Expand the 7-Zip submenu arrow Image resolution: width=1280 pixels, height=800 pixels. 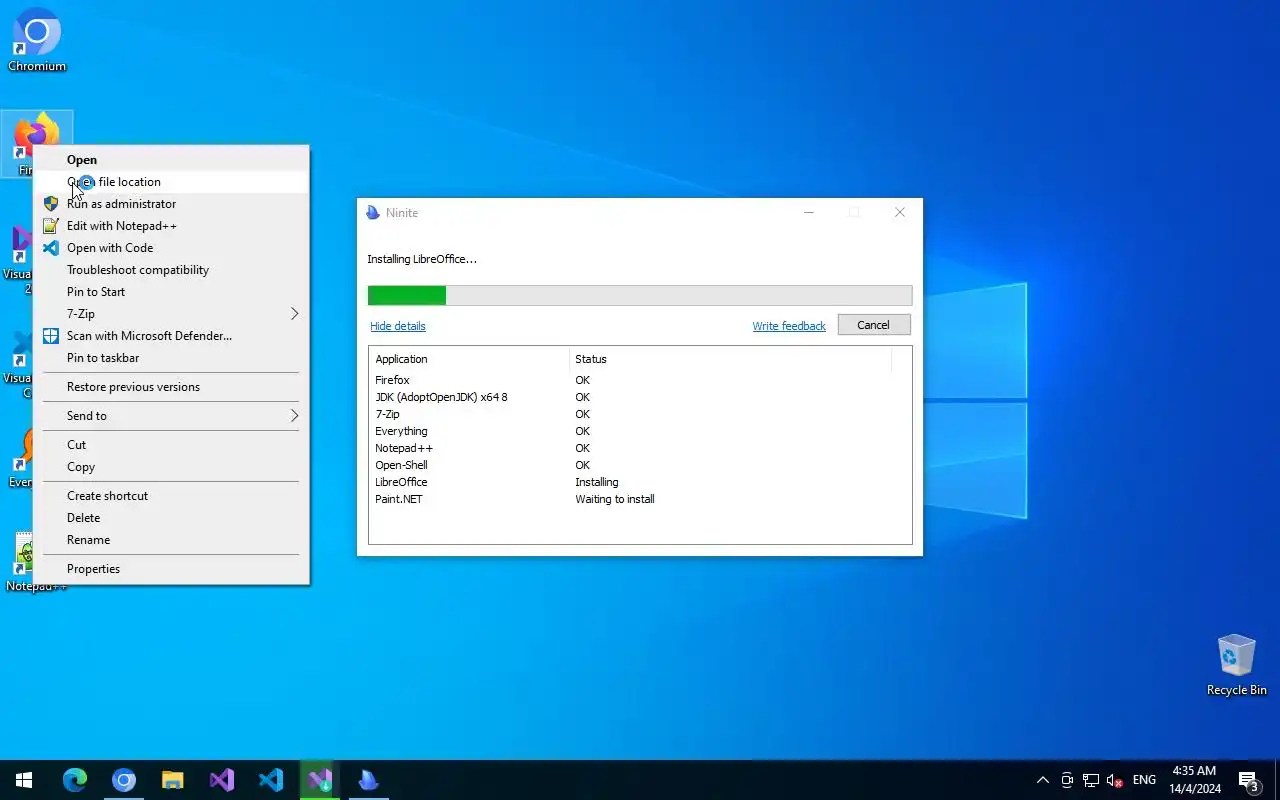pyautogui.click(x=294, y=313)
